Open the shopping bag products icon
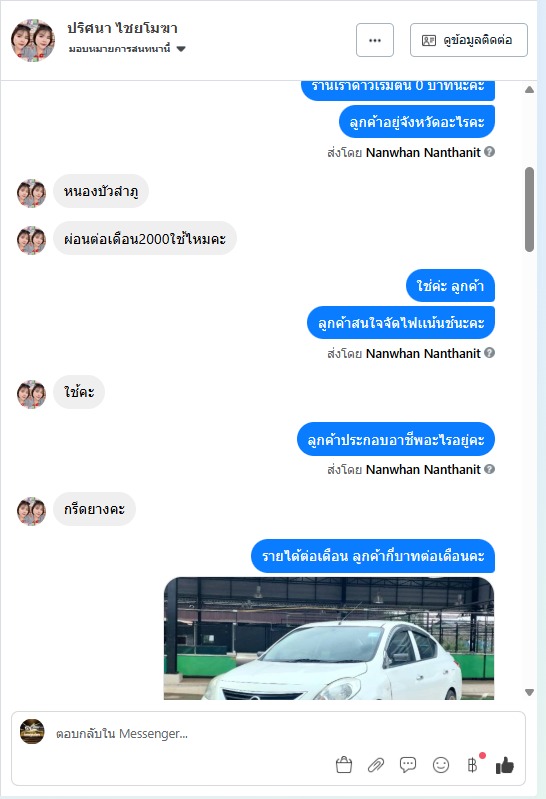 [344, 765]
